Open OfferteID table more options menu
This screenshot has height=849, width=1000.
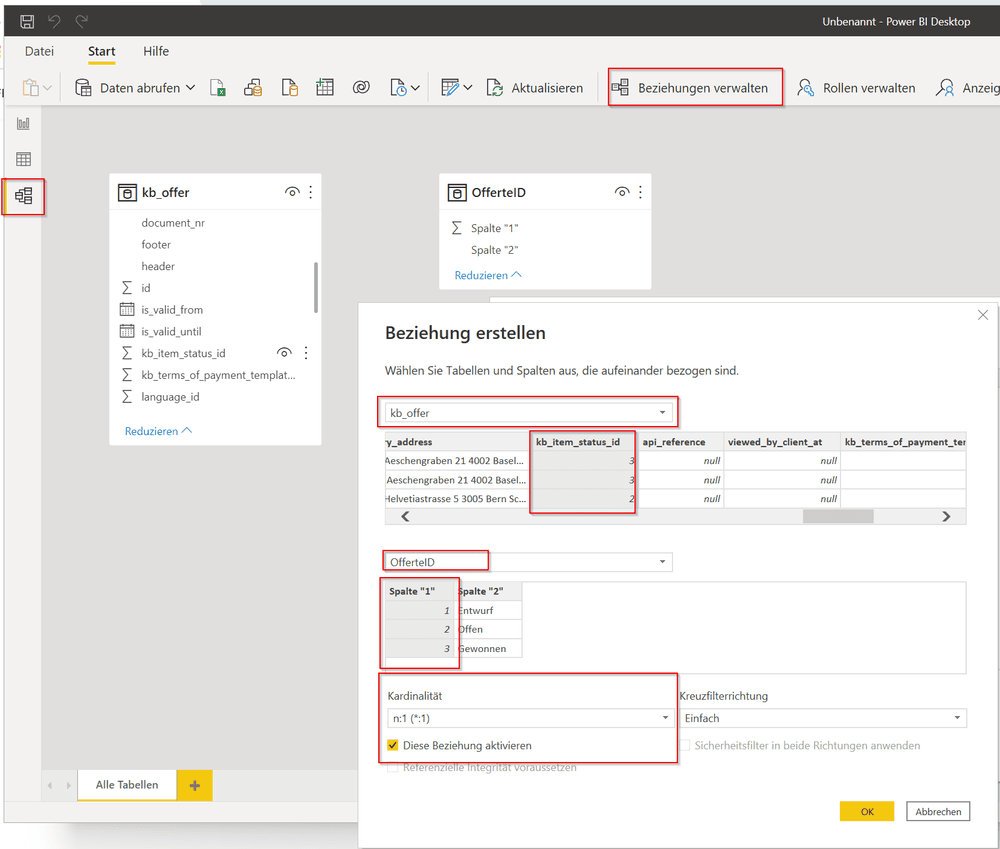pos(640,192)
